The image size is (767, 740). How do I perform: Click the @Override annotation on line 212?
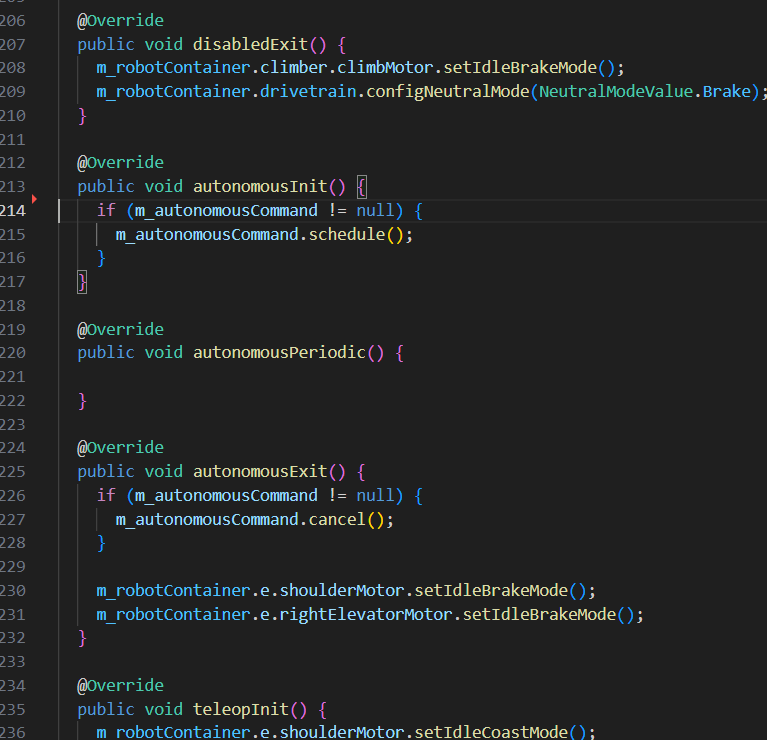pyautogui.click(x=120, y=162)
